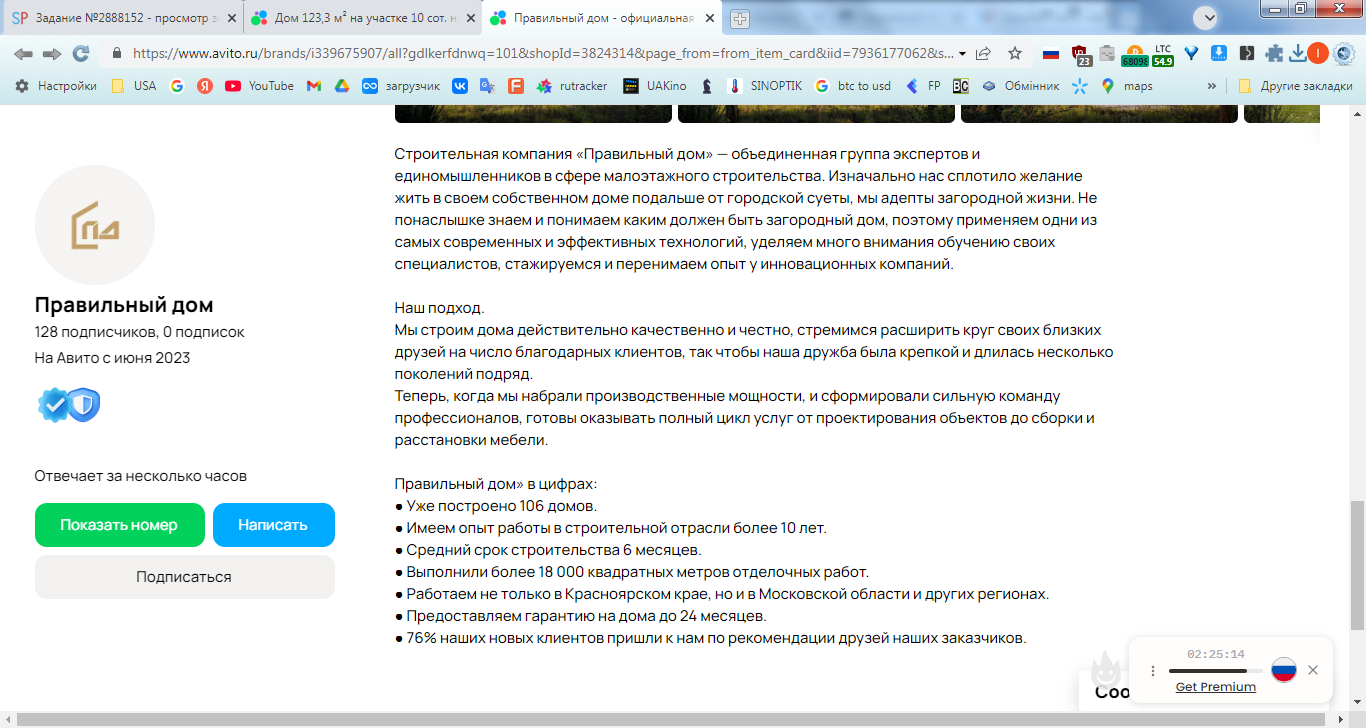This screenshot has width=1366, height=728.
Task: Open the Gmail bookmark icon
Action: (x=314, y=86)
